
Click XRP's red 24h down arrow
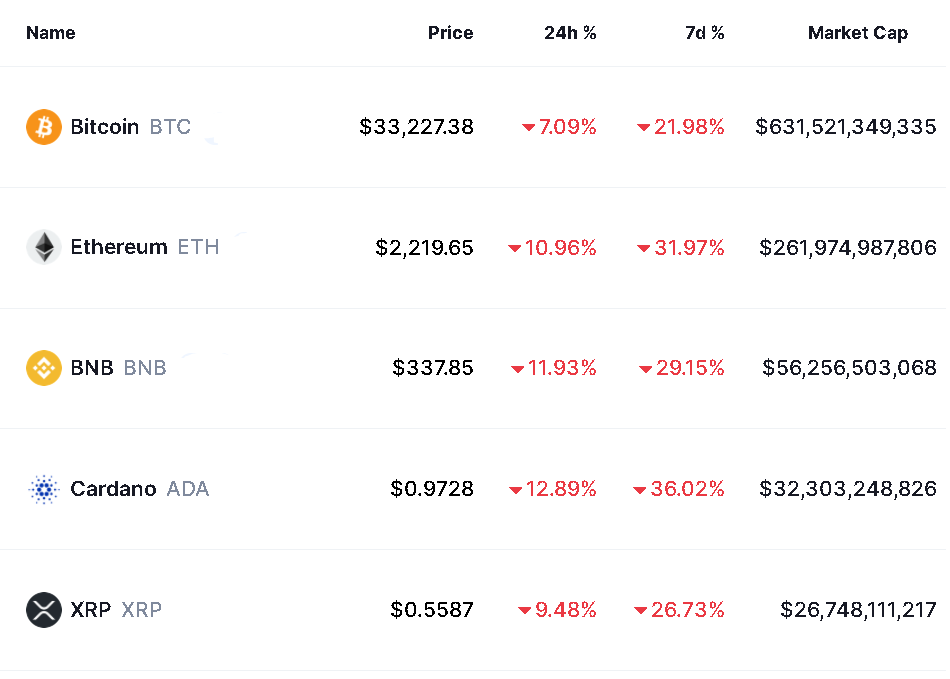click(x=524, y=611)
